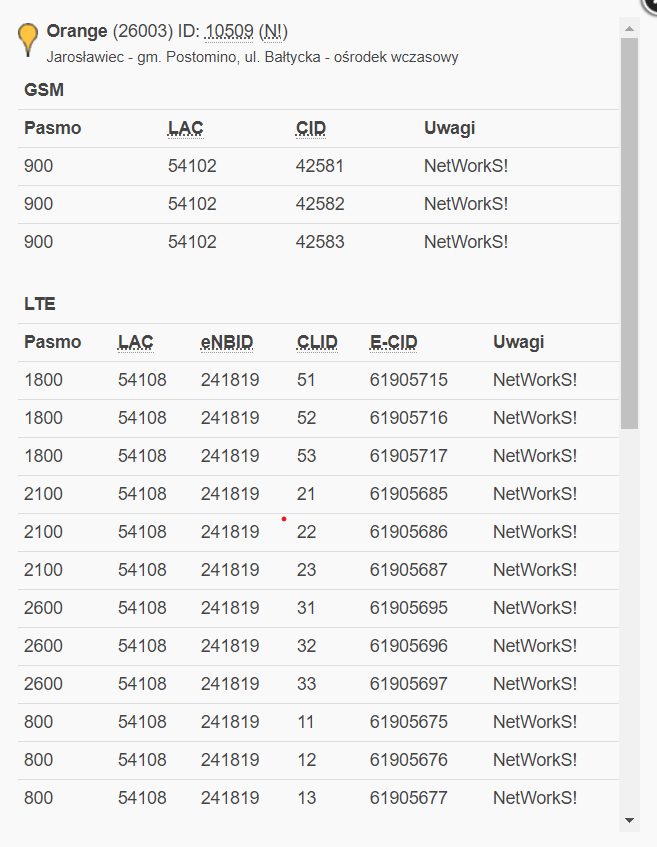
Task: Click the CLID column header
Action: [316, 341]
